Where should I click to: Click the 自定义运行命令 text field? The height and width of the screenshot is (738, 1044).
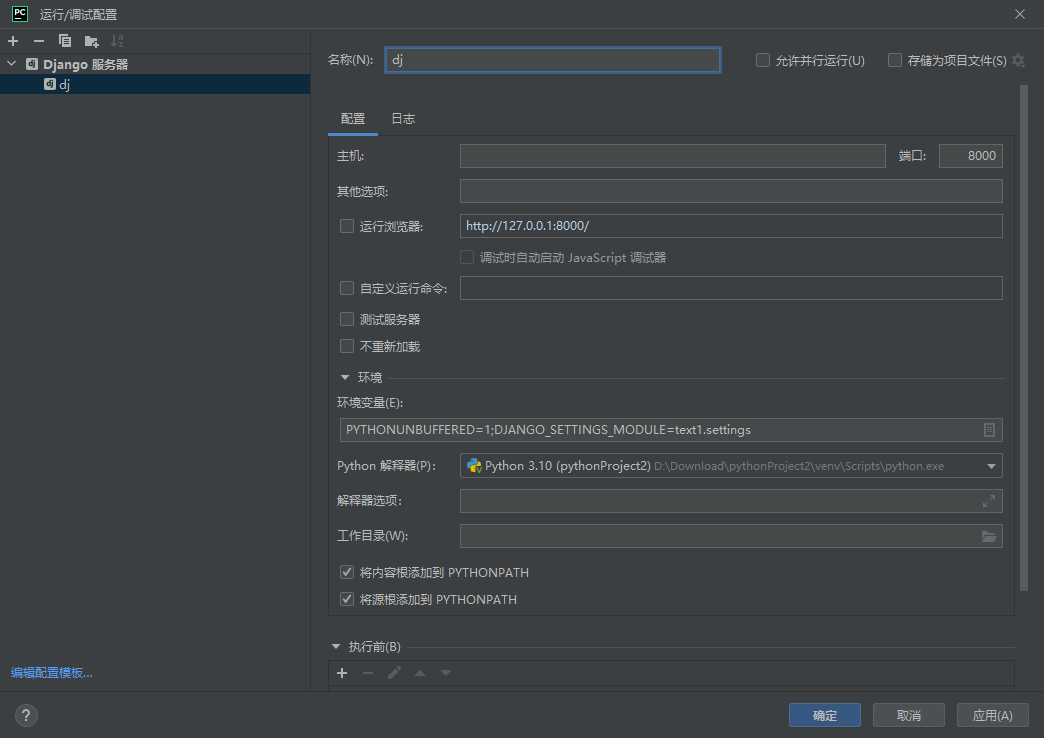click(731, 288)
